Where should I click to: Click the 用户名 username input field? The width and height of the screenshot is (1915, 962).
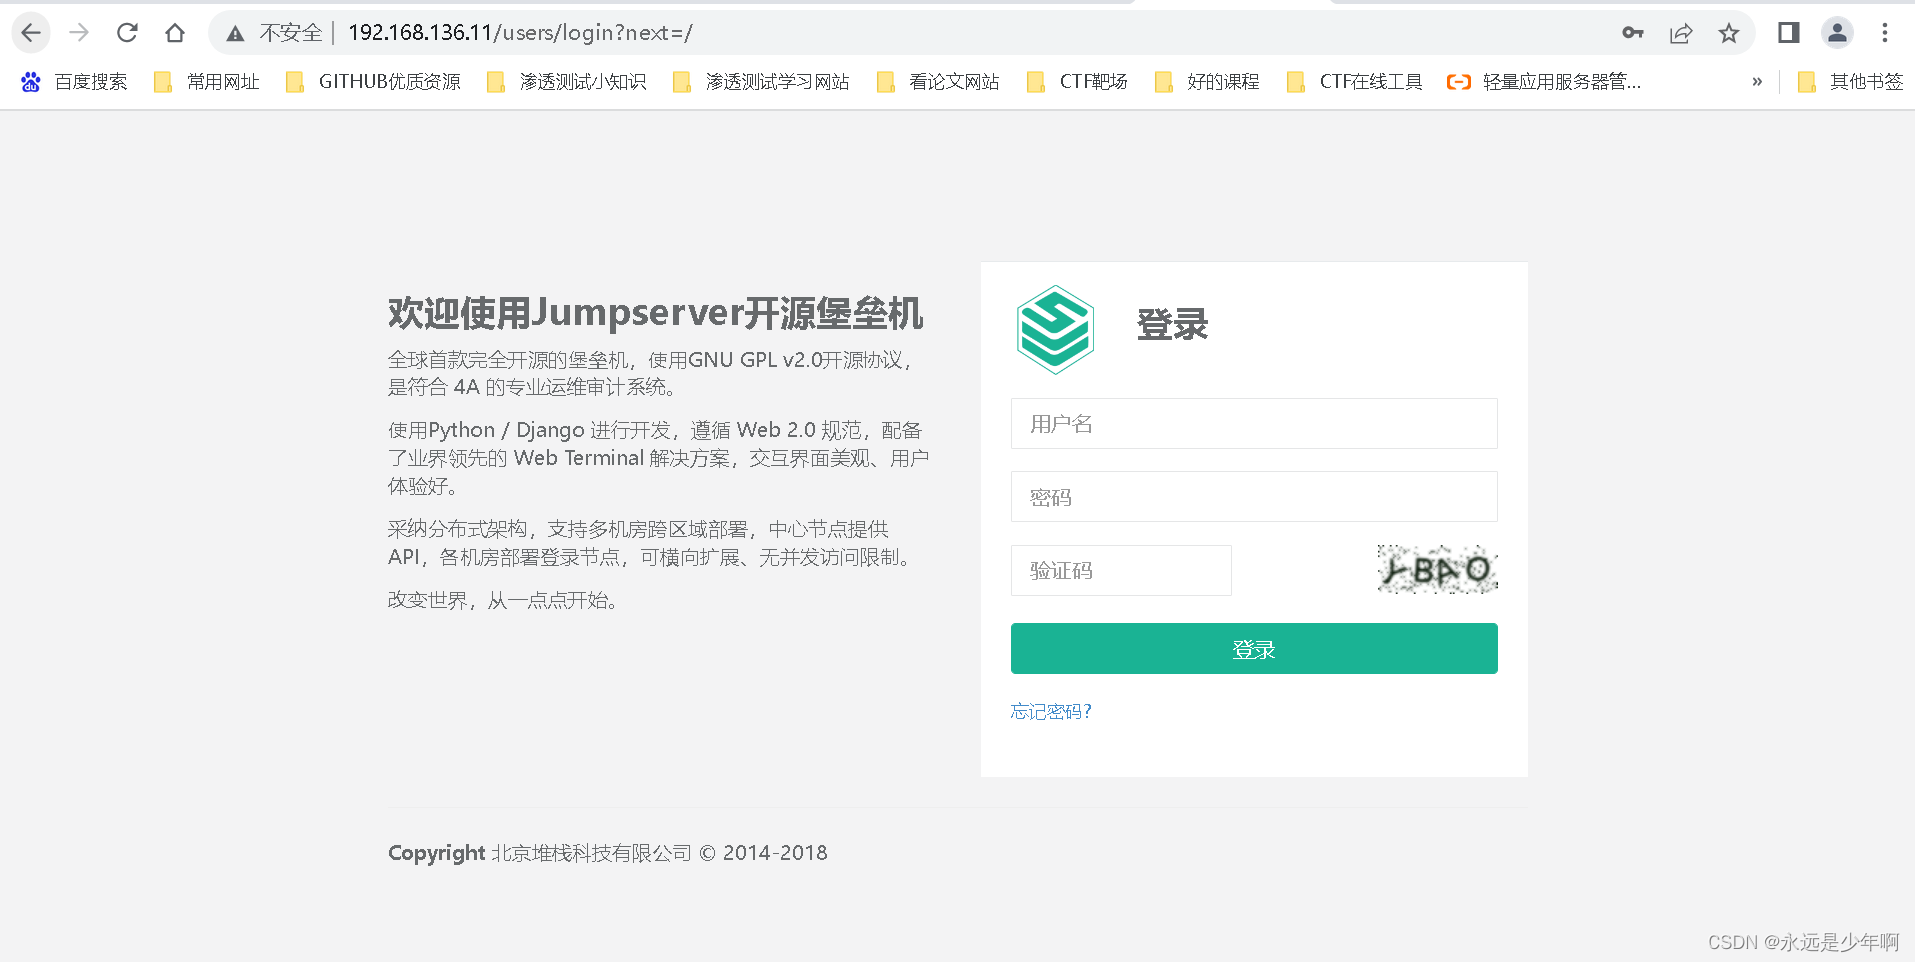[1253, 423]
